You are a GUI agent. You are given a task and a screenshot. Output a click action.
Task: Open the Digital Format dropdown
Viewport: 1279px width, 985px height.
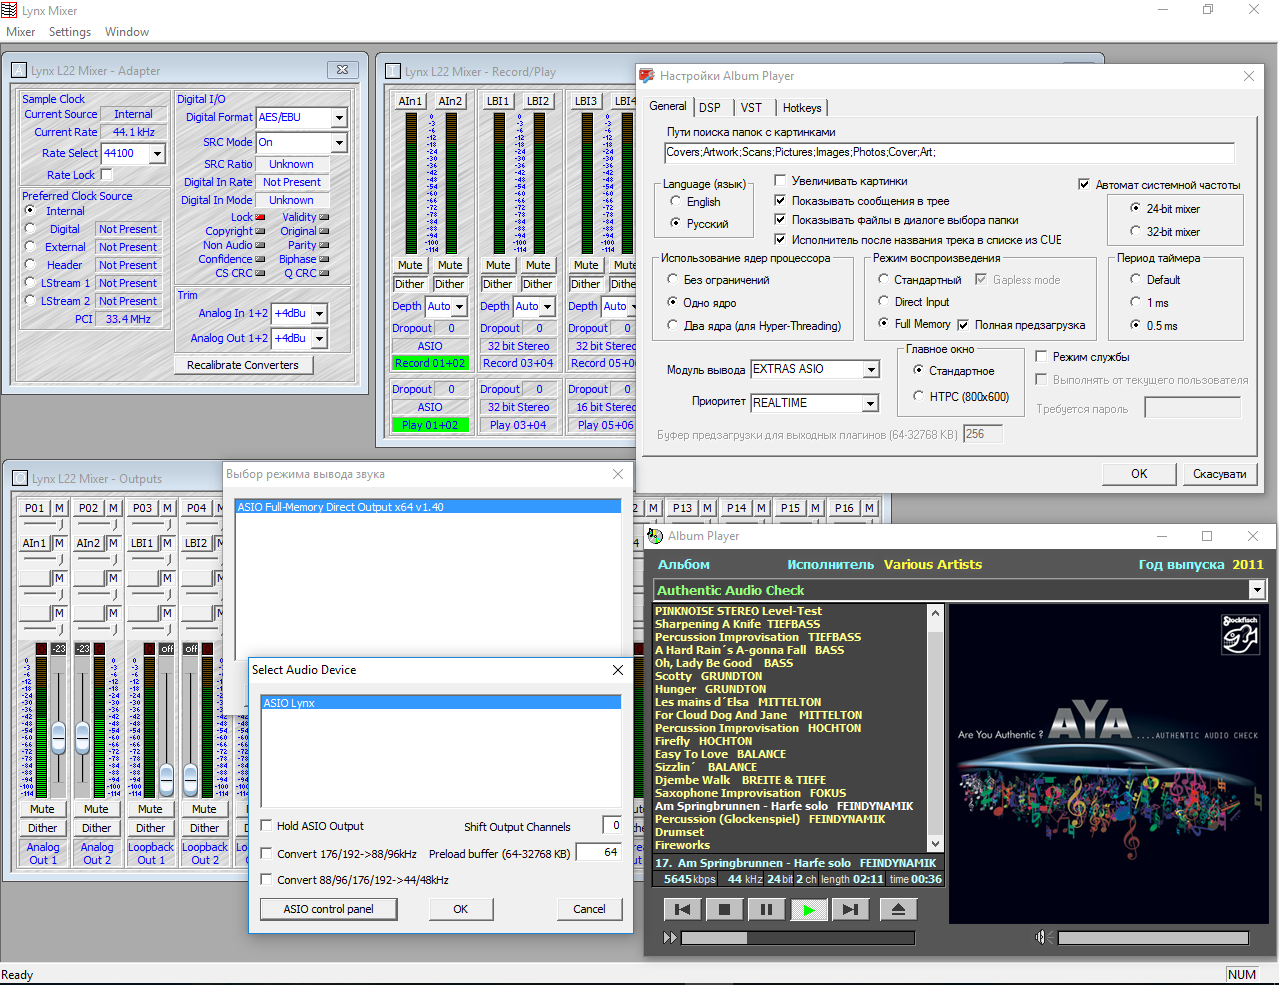[339, 118]
